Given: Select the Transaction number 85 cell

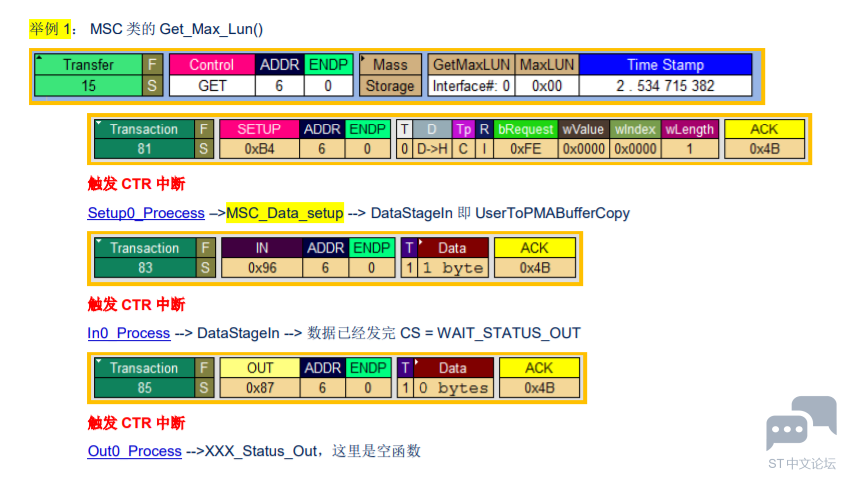Looking at the screenshot, I should coord(144,388).
